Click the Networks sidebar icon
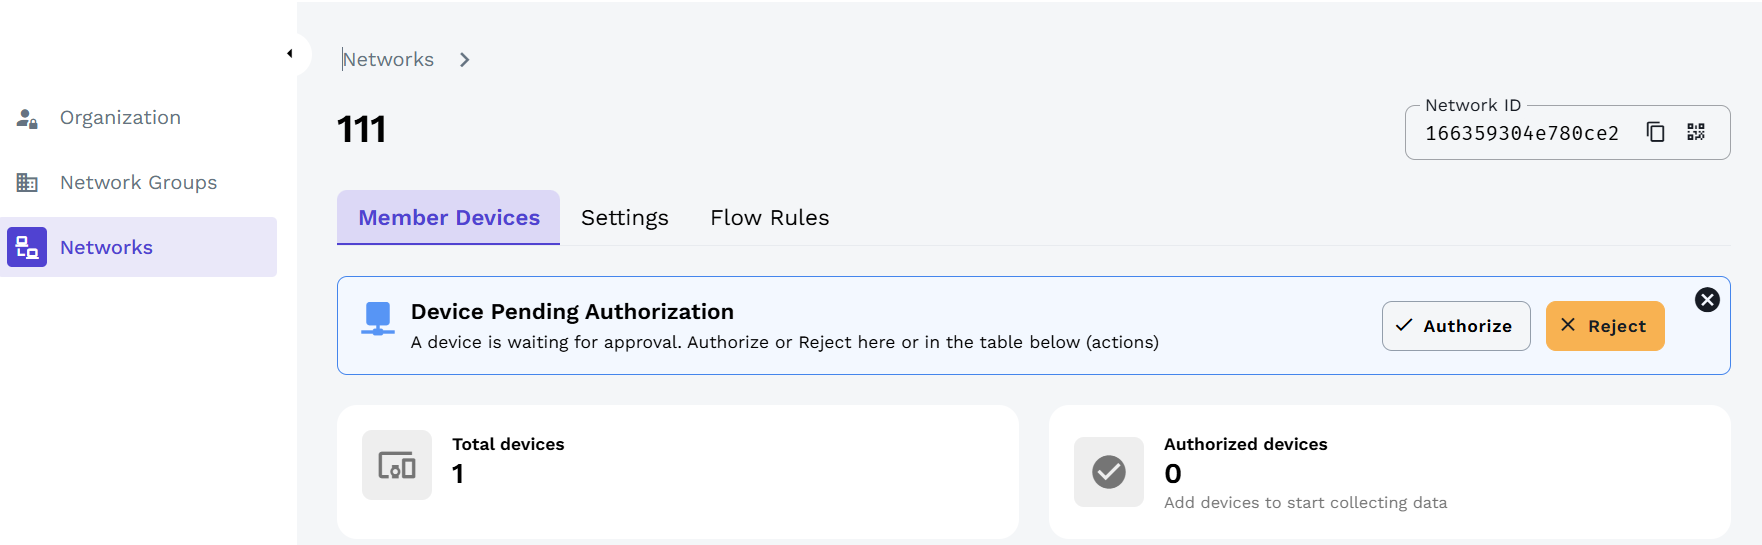This screenshot has height=545, width=1762. point(27,247)
